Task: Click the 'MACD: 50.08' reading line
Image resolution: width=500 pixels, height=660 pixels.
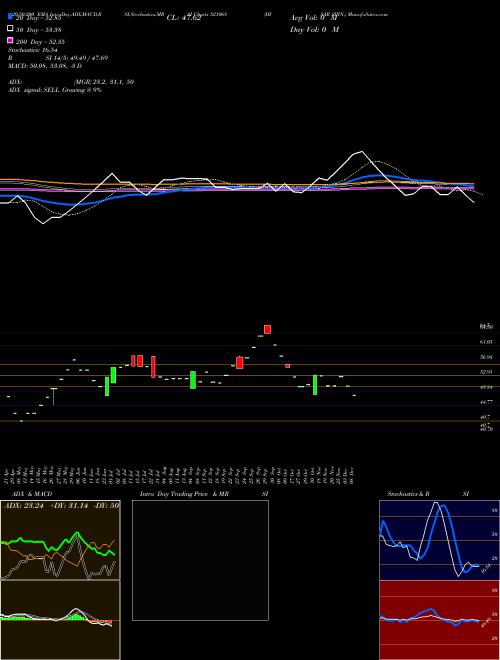Action: click(45, 66)
